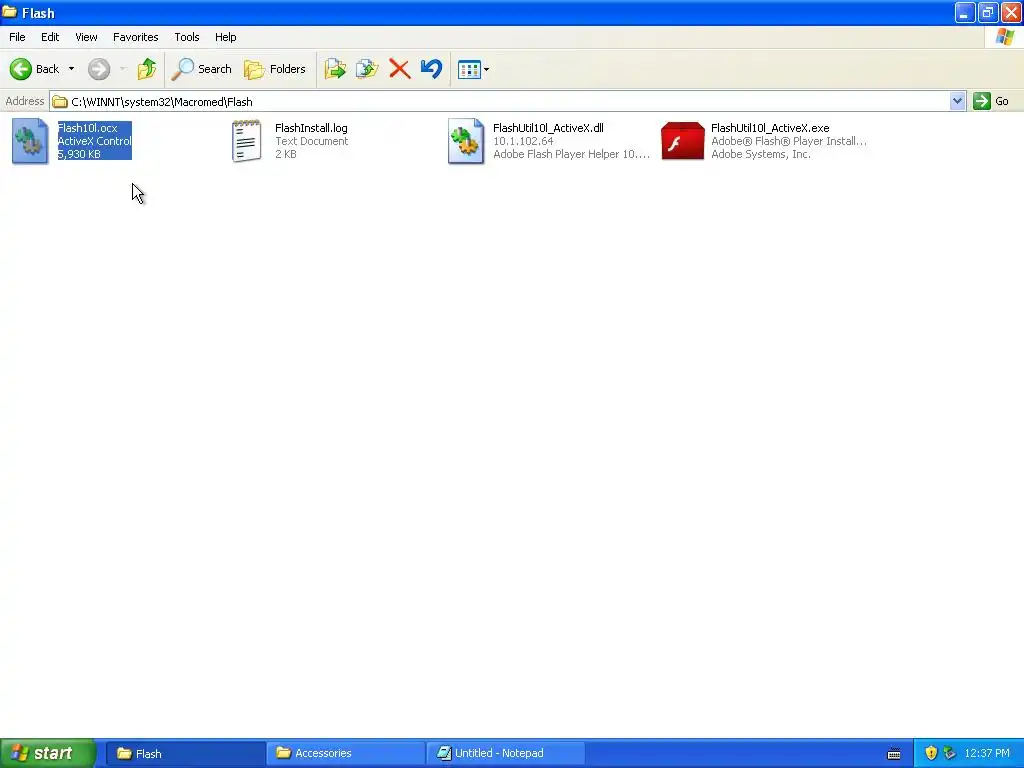Screen dimensions: 1024x768
Task: Click the keyboard tray icon
Action: [x=894, y=754]
